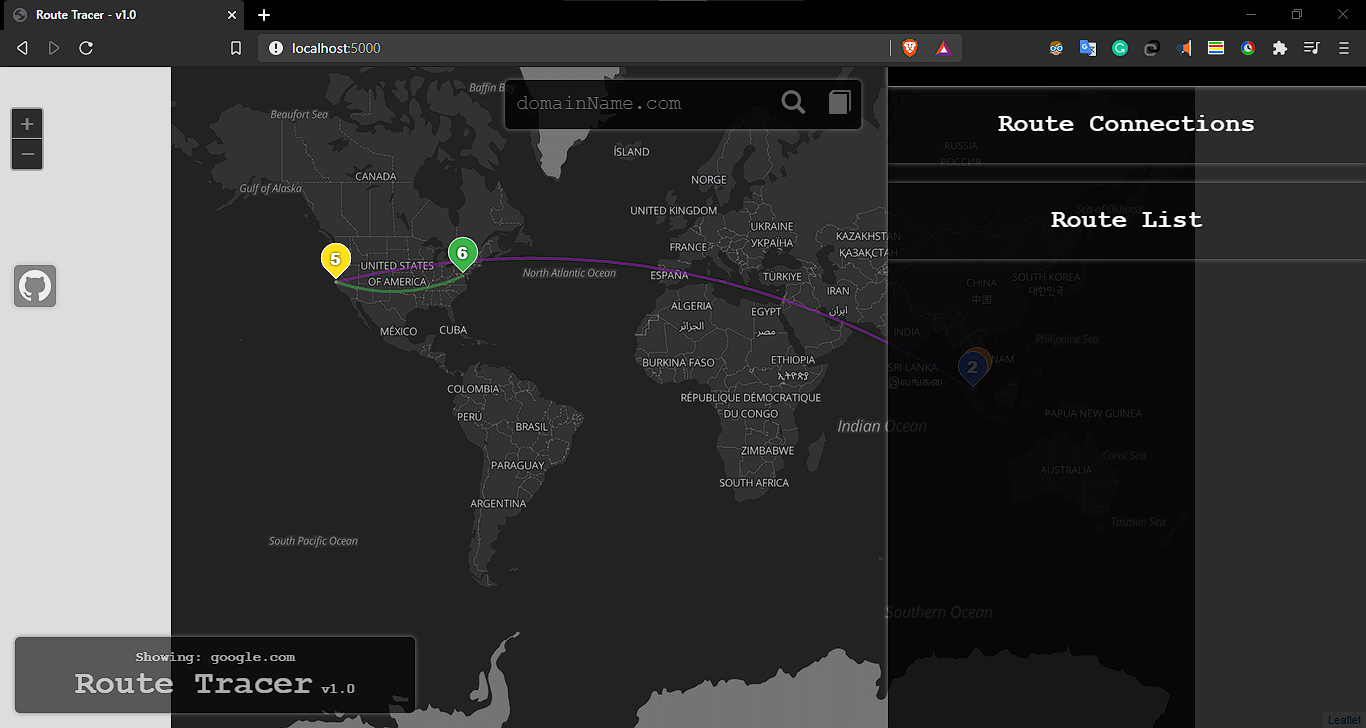The image size is (1366, 728).
Task: Click the UNITED STATES OF AMERICA map label
Action: point(397,274)
